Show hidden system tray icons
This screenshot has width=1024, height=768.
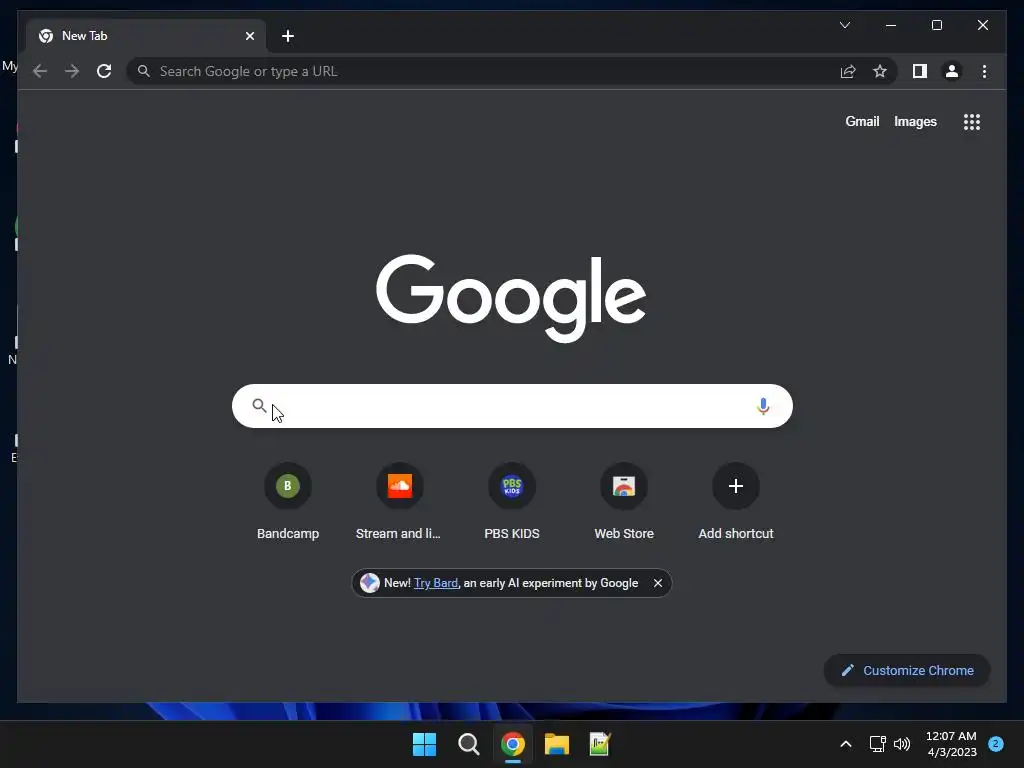point(846,744)
